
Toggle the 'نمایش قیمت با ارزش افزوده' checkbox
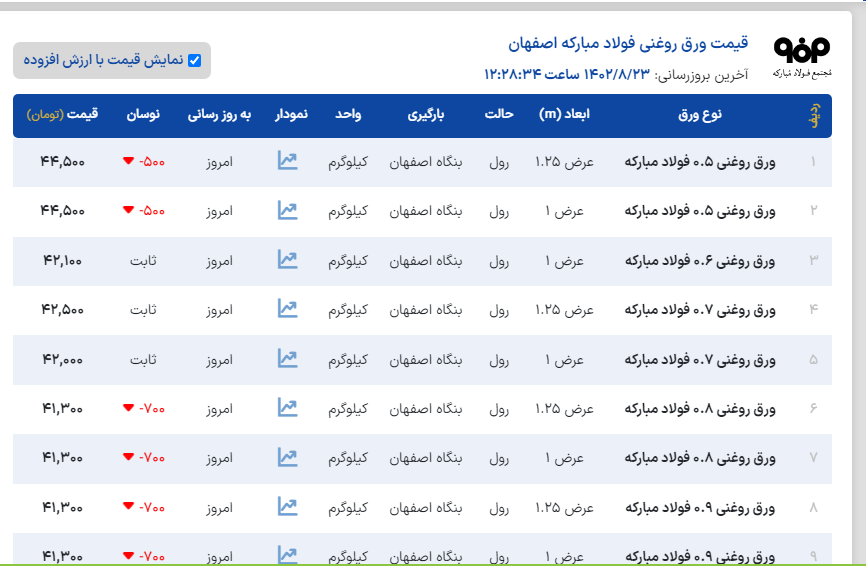point(195,60)
